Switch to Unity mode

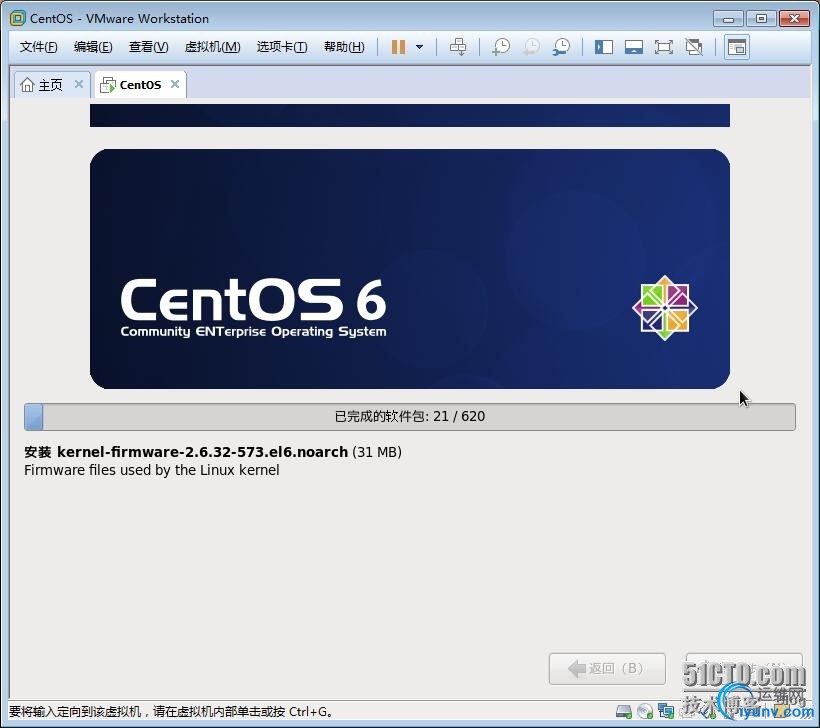(x=694, y=47)
